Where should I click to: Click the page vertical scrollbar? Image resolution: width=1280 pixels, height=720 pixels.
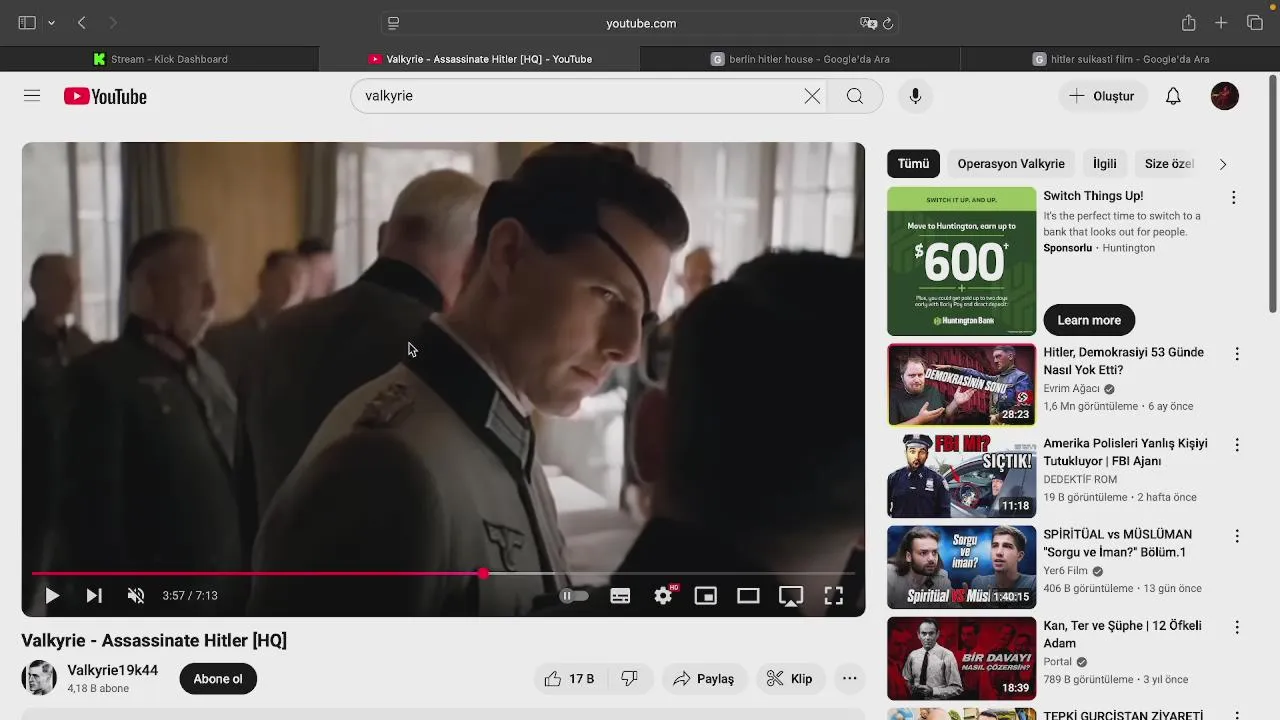[x=1273, y=195]
